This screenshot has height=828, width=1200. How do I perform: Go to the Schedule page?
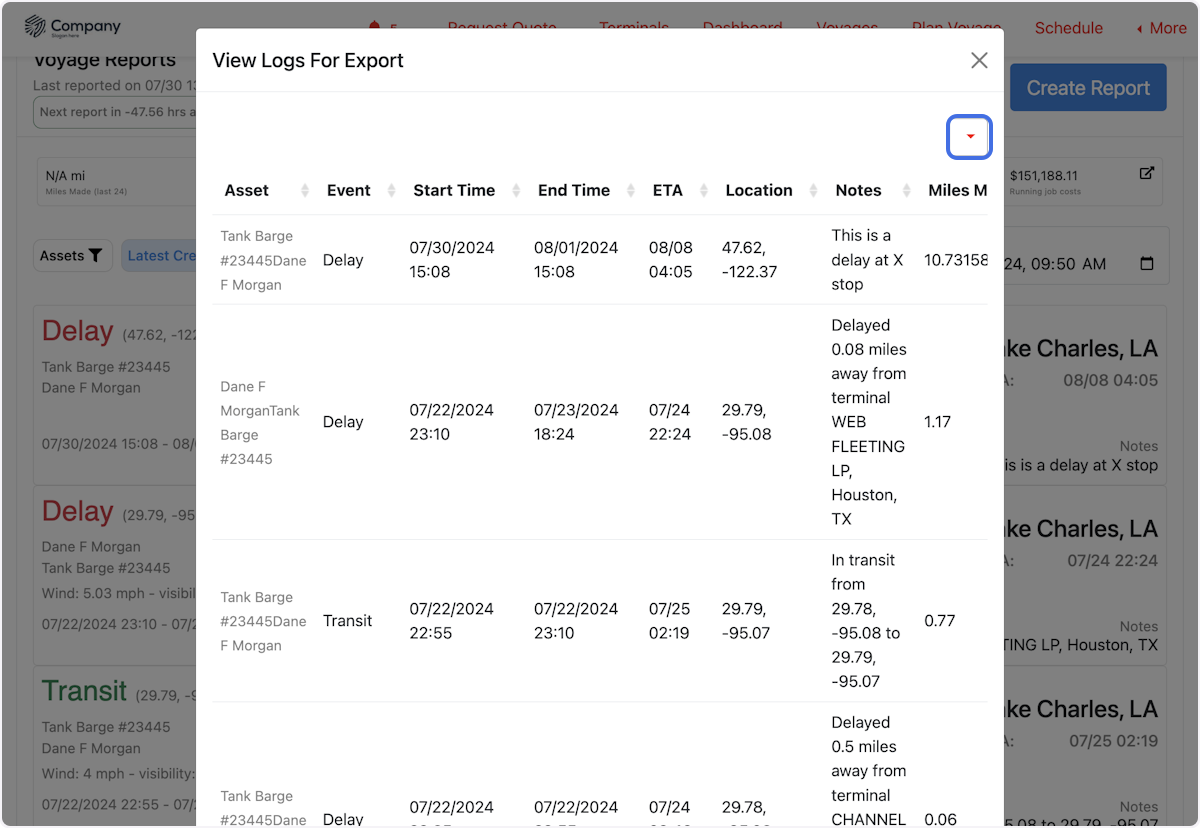[x=1068, y=28]
